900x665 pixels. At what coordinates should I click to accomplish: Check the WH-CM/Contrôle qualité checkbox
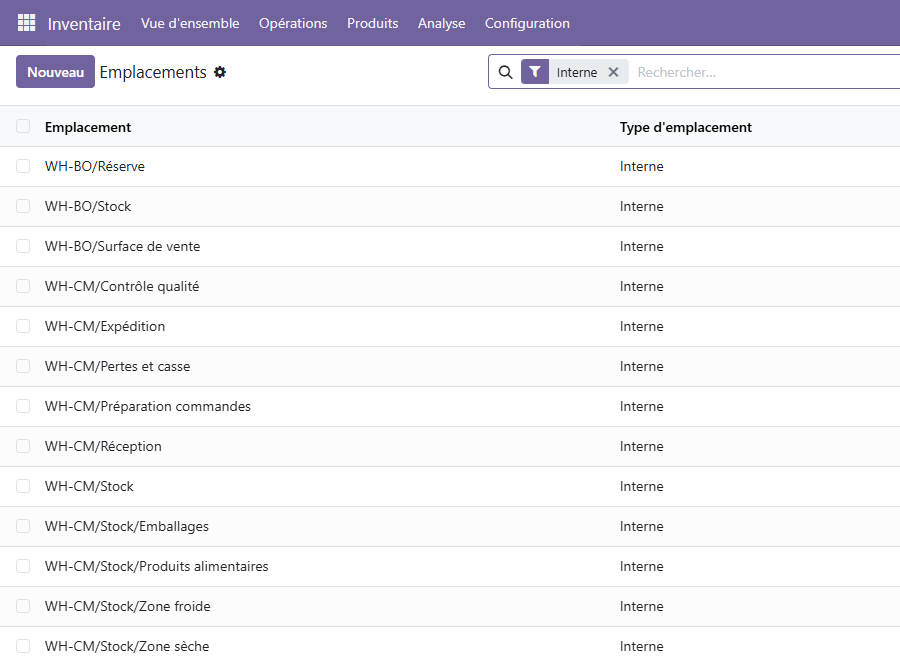pyautogui.click(x=23, y=286)
